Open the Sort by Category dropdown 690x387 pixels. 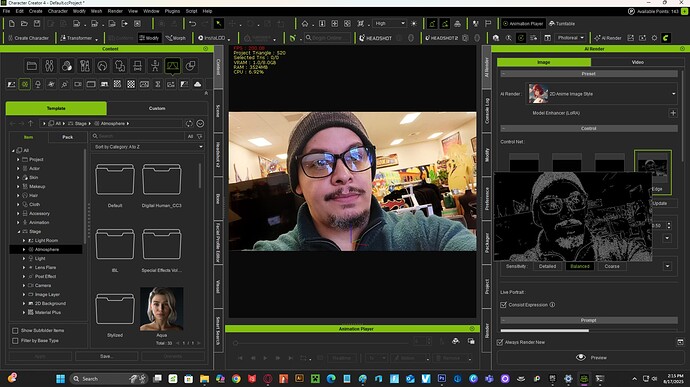tap(148, 147)
